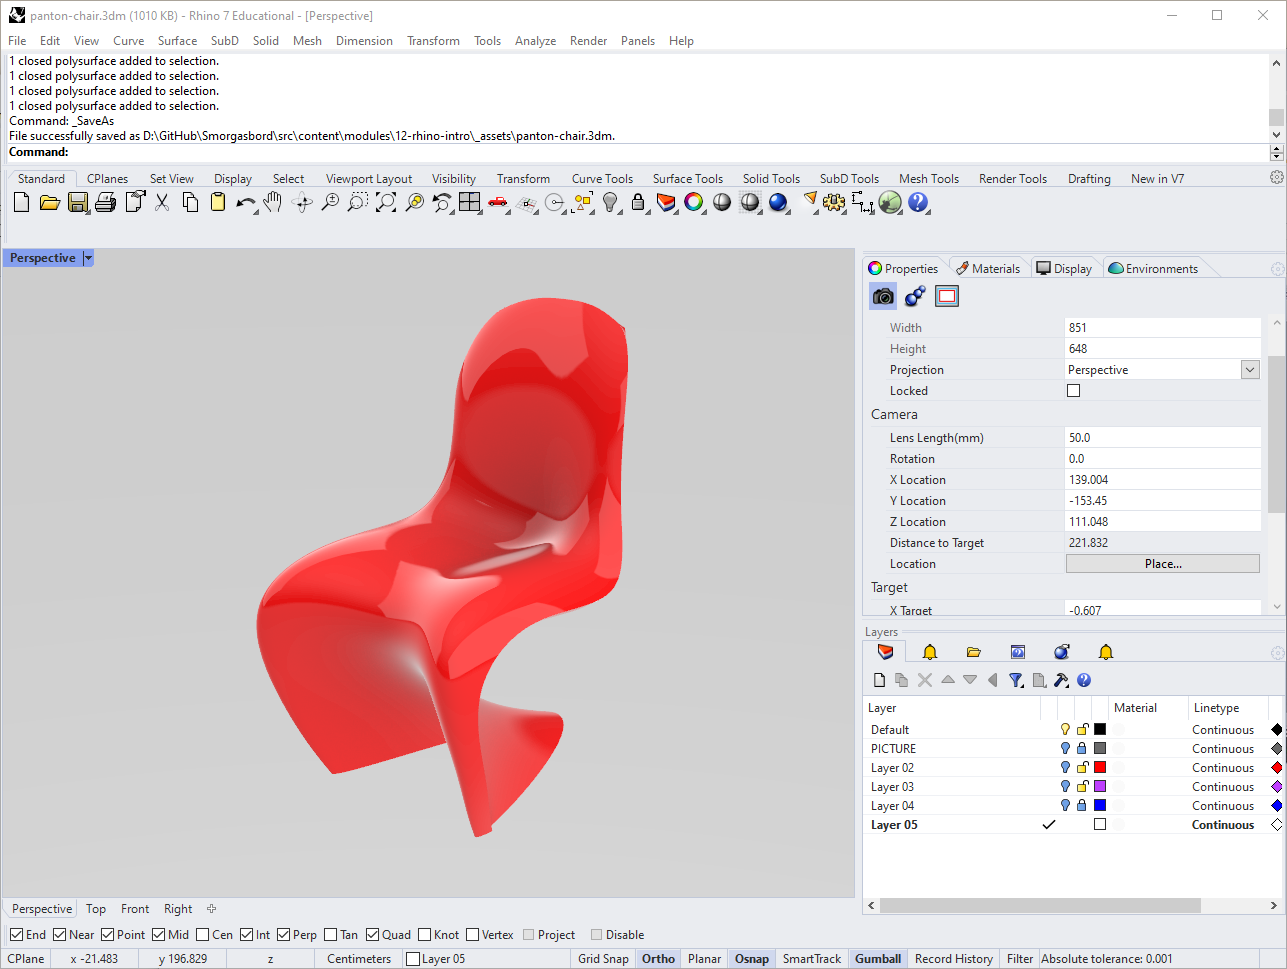Check the Locked viewport checkbox
This screenshot has height=969, width=1287.
pyautogui.click(x=1073, y=391)
